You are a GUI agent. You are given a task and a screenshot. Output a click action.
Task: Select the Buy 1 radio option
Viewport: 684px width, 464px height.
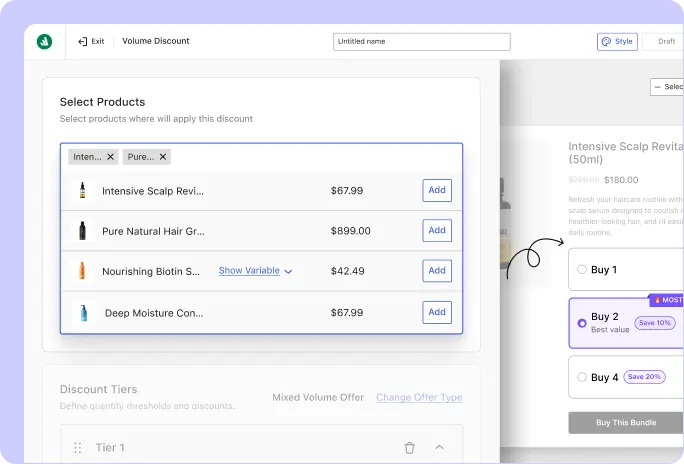581,270
